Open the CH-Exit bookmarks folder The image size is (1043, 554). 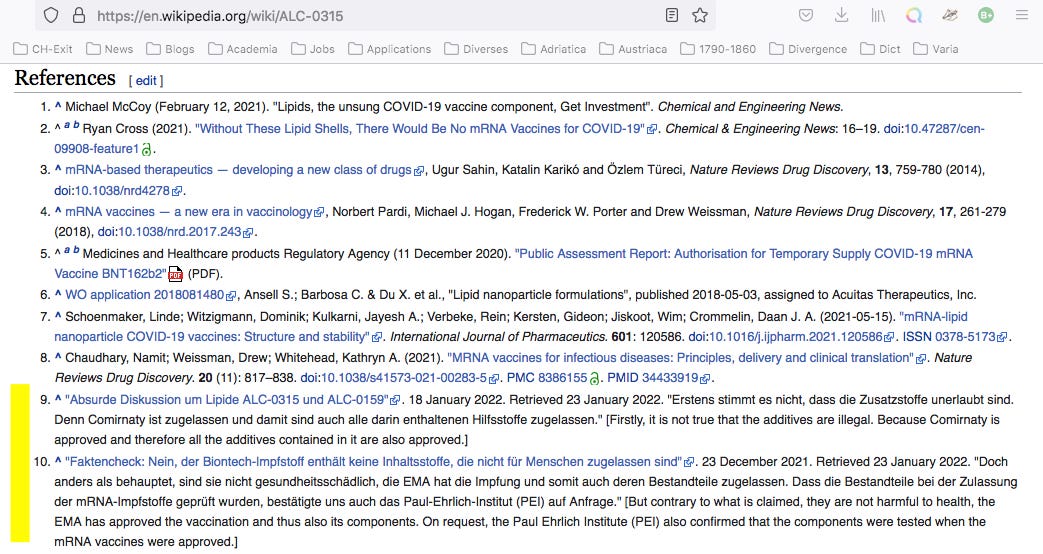pyautogui.click(x=43, y=49)
